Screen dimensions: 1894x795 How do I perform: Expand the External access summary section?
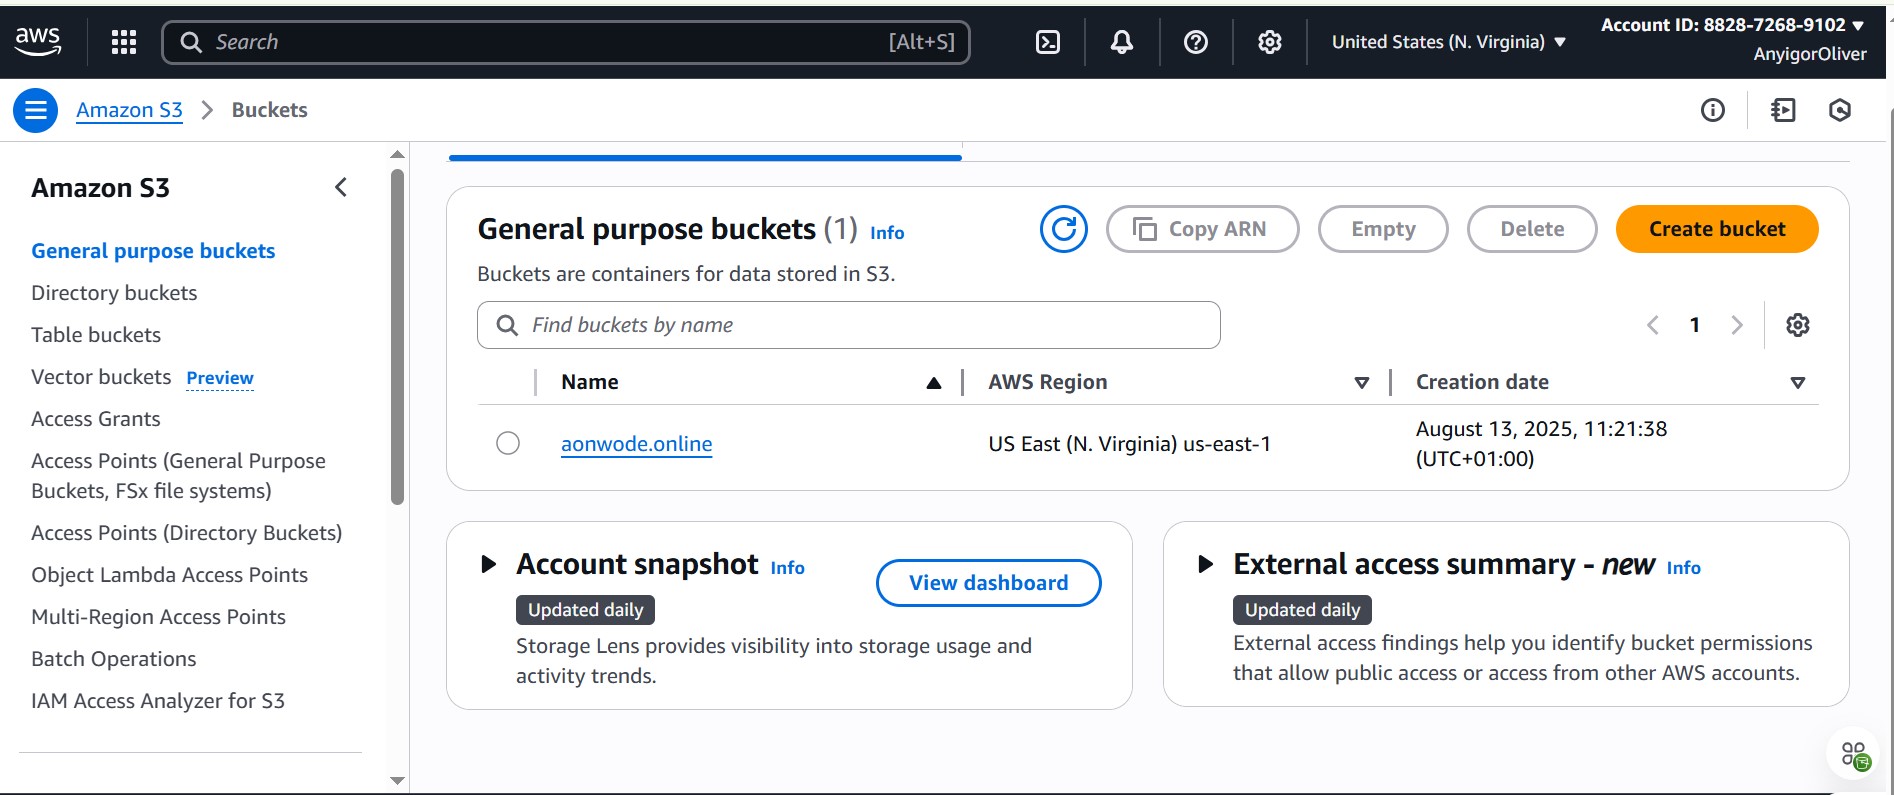tap(1206, 564)
